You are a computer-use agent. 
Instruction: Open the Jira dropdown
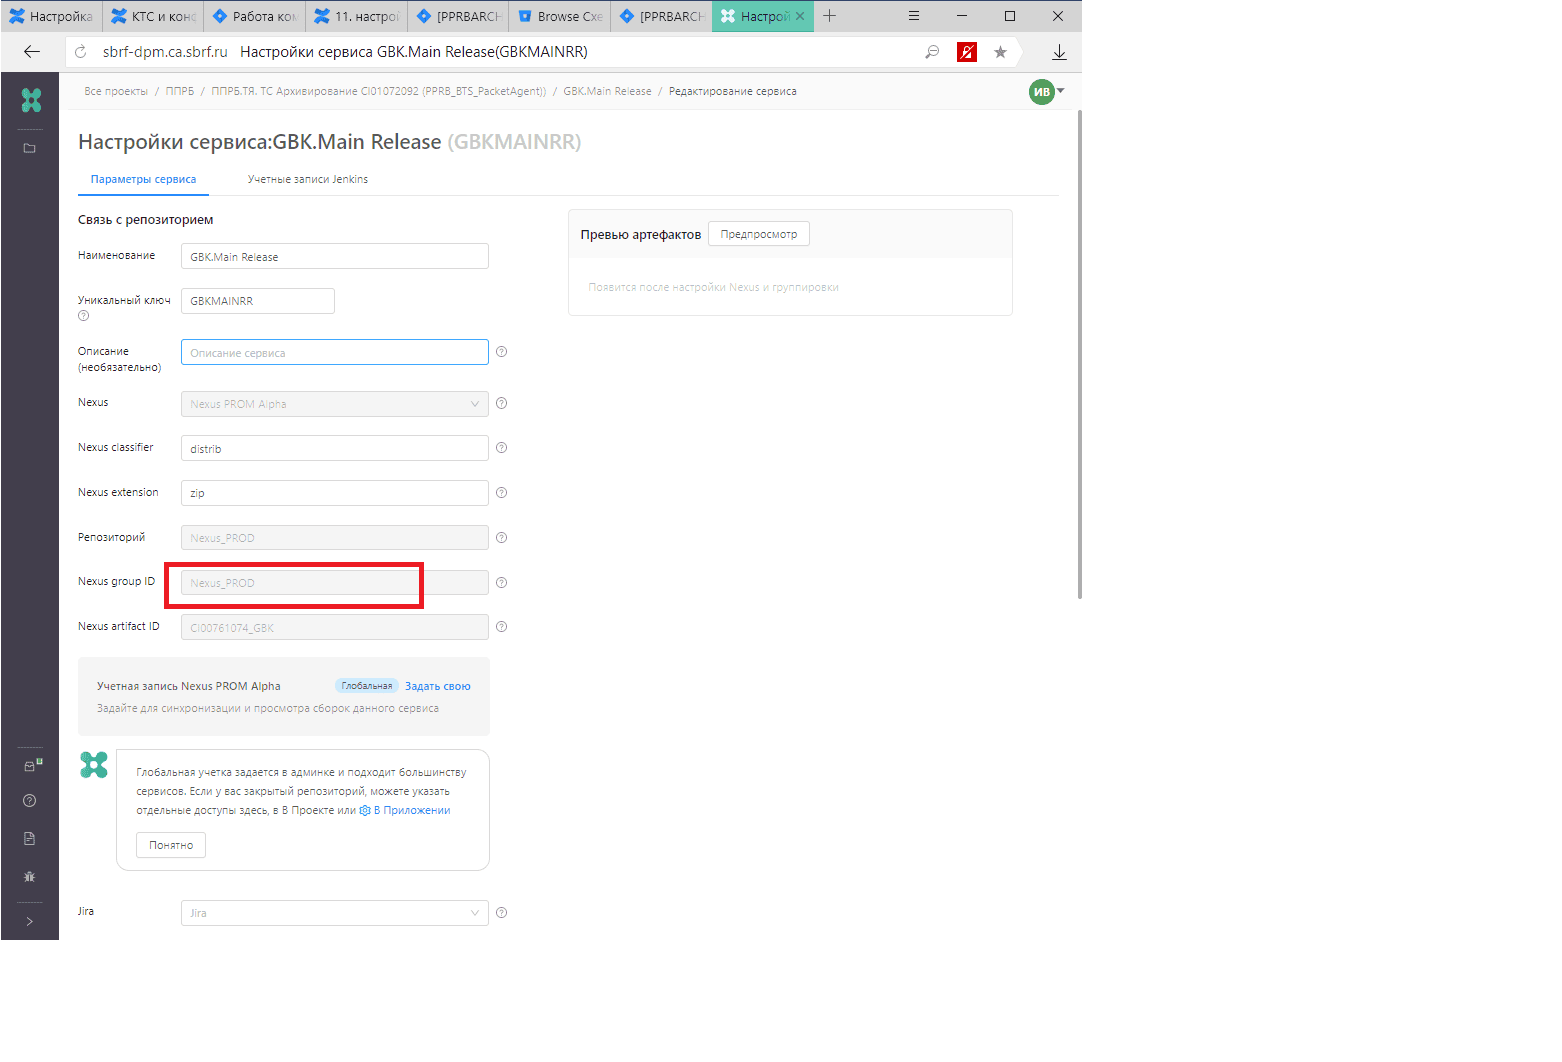tap(334, 913)
